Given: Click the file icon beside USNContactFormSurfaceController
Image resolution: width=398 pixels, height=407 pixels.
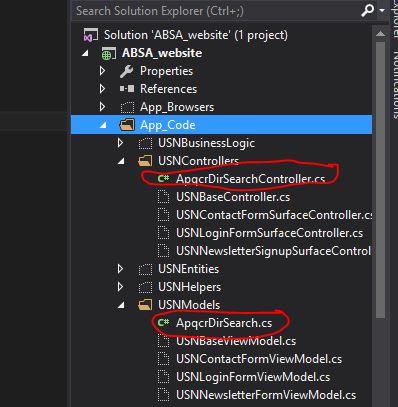Looking at the screenshot, I should 163,215.
